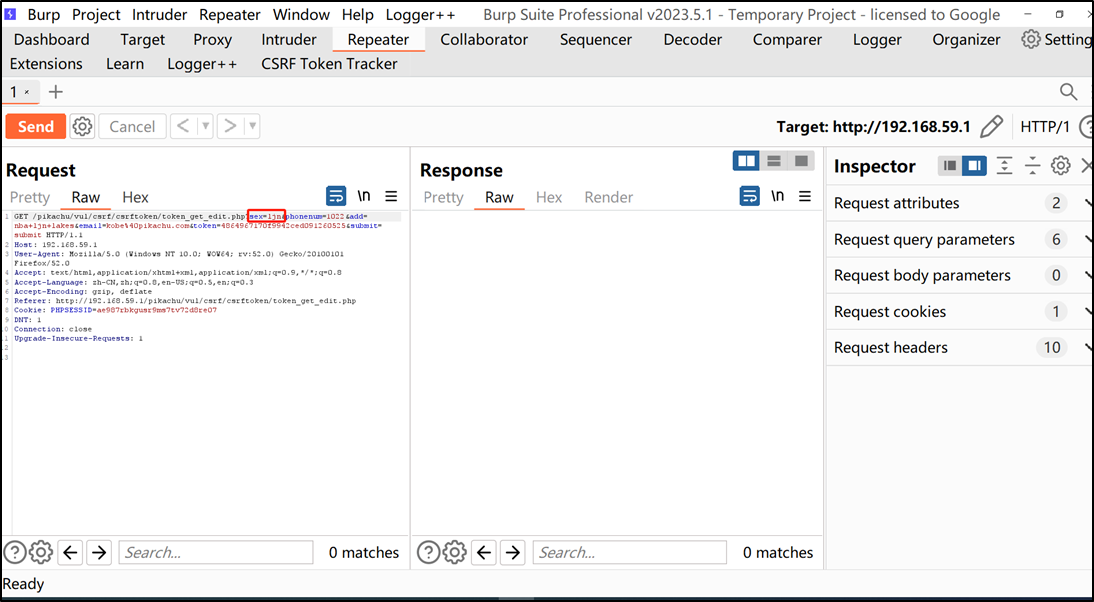Click the orange Send button
Screen dimensions: 1094x602
(36, 126)
